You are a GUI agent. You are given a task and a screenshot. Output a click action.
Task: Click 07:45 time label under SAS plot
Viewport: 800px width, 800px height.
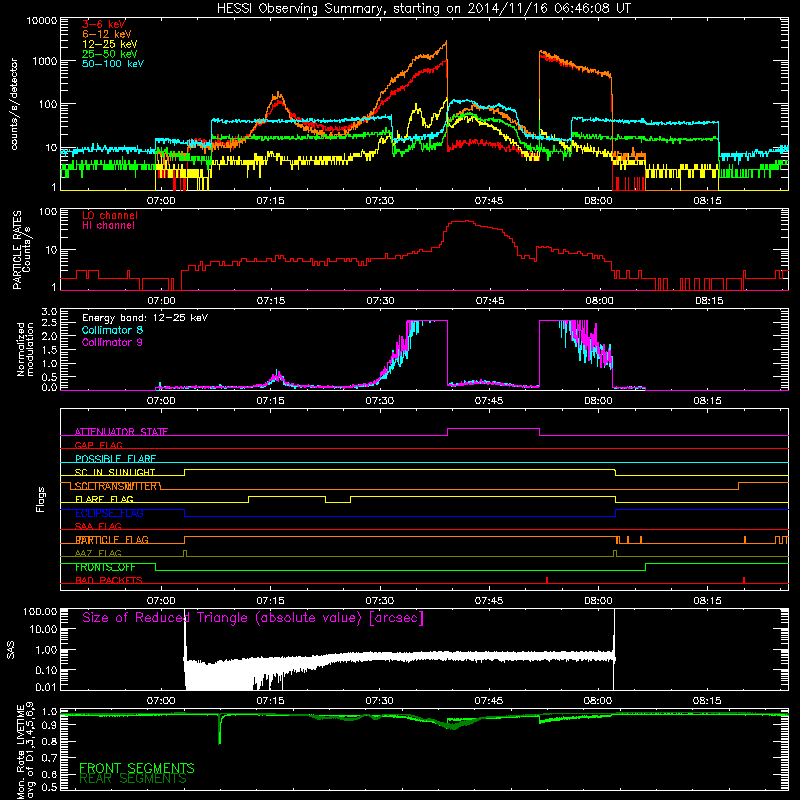click(489, 701)
